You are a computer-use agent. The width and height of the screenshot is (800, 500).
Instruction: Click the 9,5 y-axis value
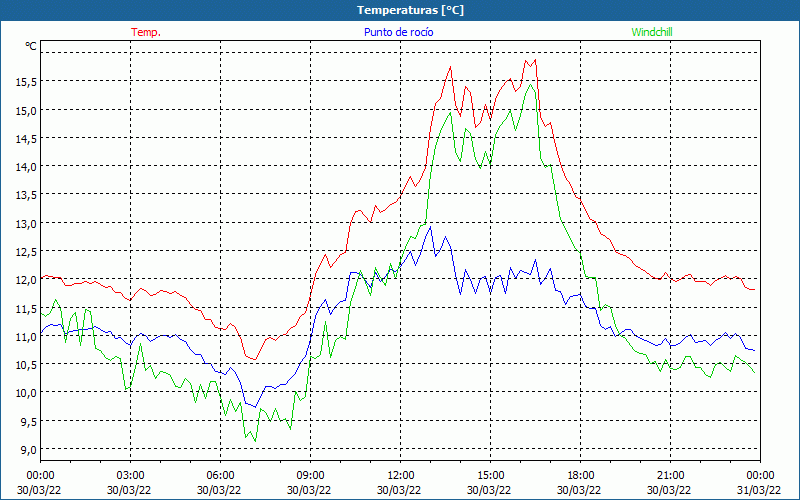[28, 421]
